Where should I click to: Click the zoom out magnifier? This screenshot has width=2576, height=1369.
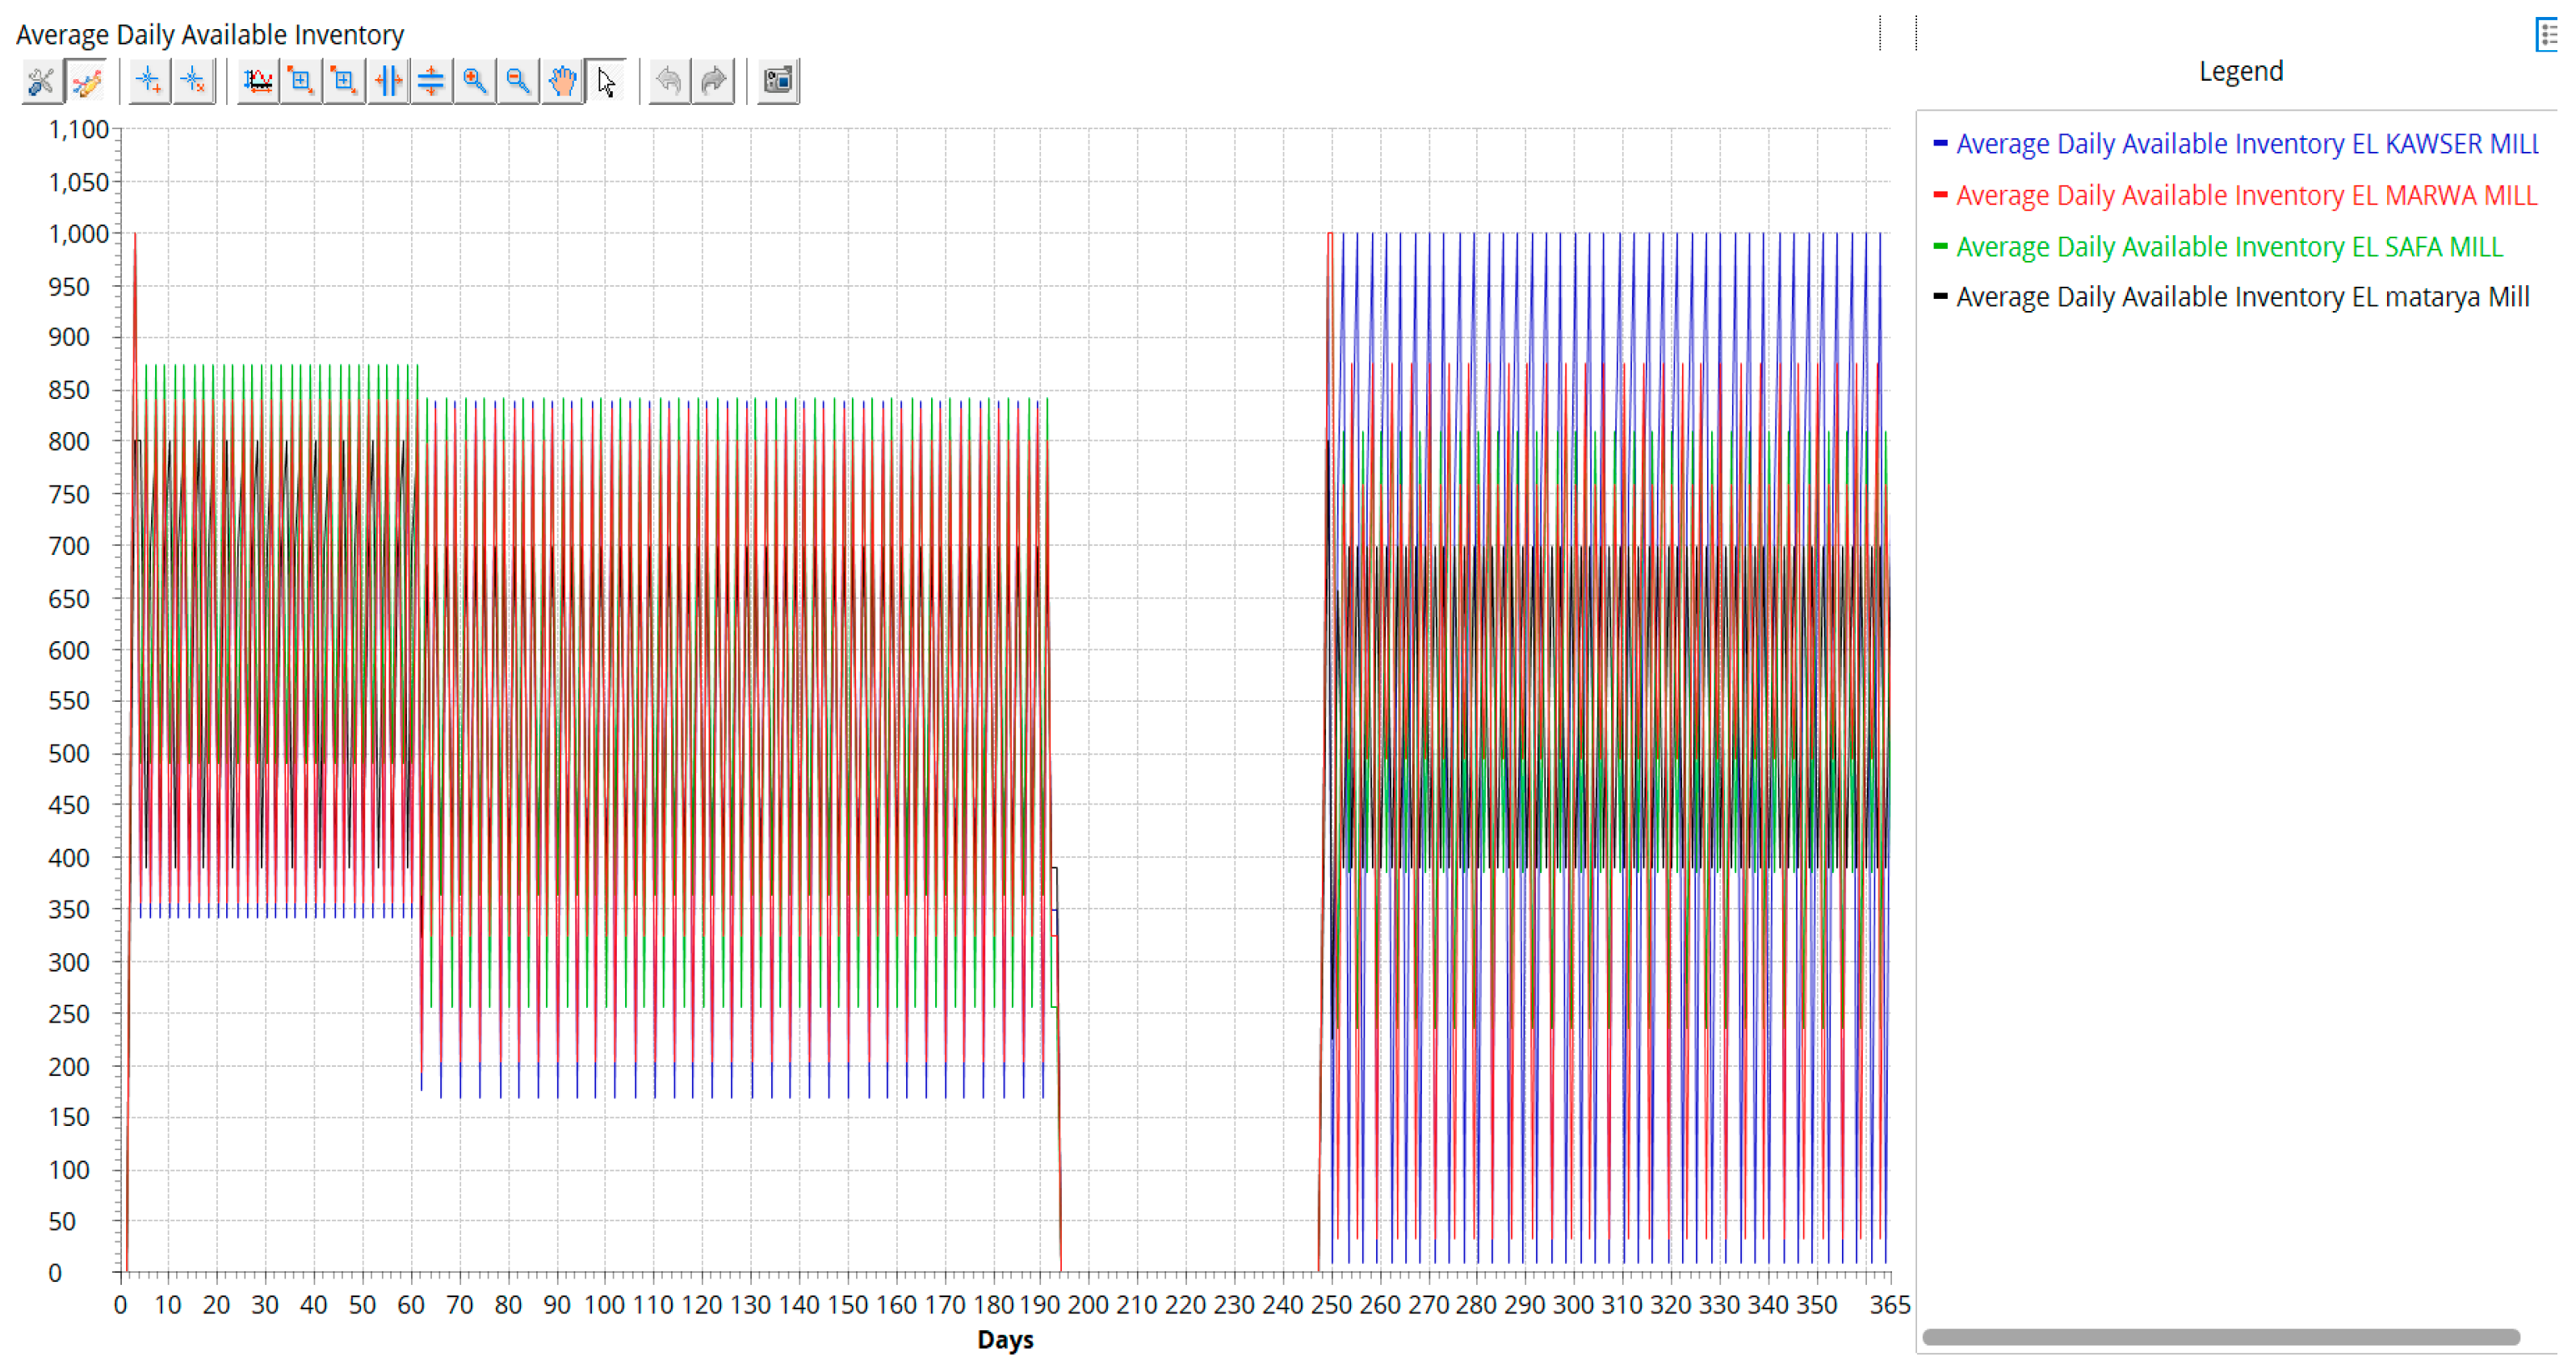(518, 81)
